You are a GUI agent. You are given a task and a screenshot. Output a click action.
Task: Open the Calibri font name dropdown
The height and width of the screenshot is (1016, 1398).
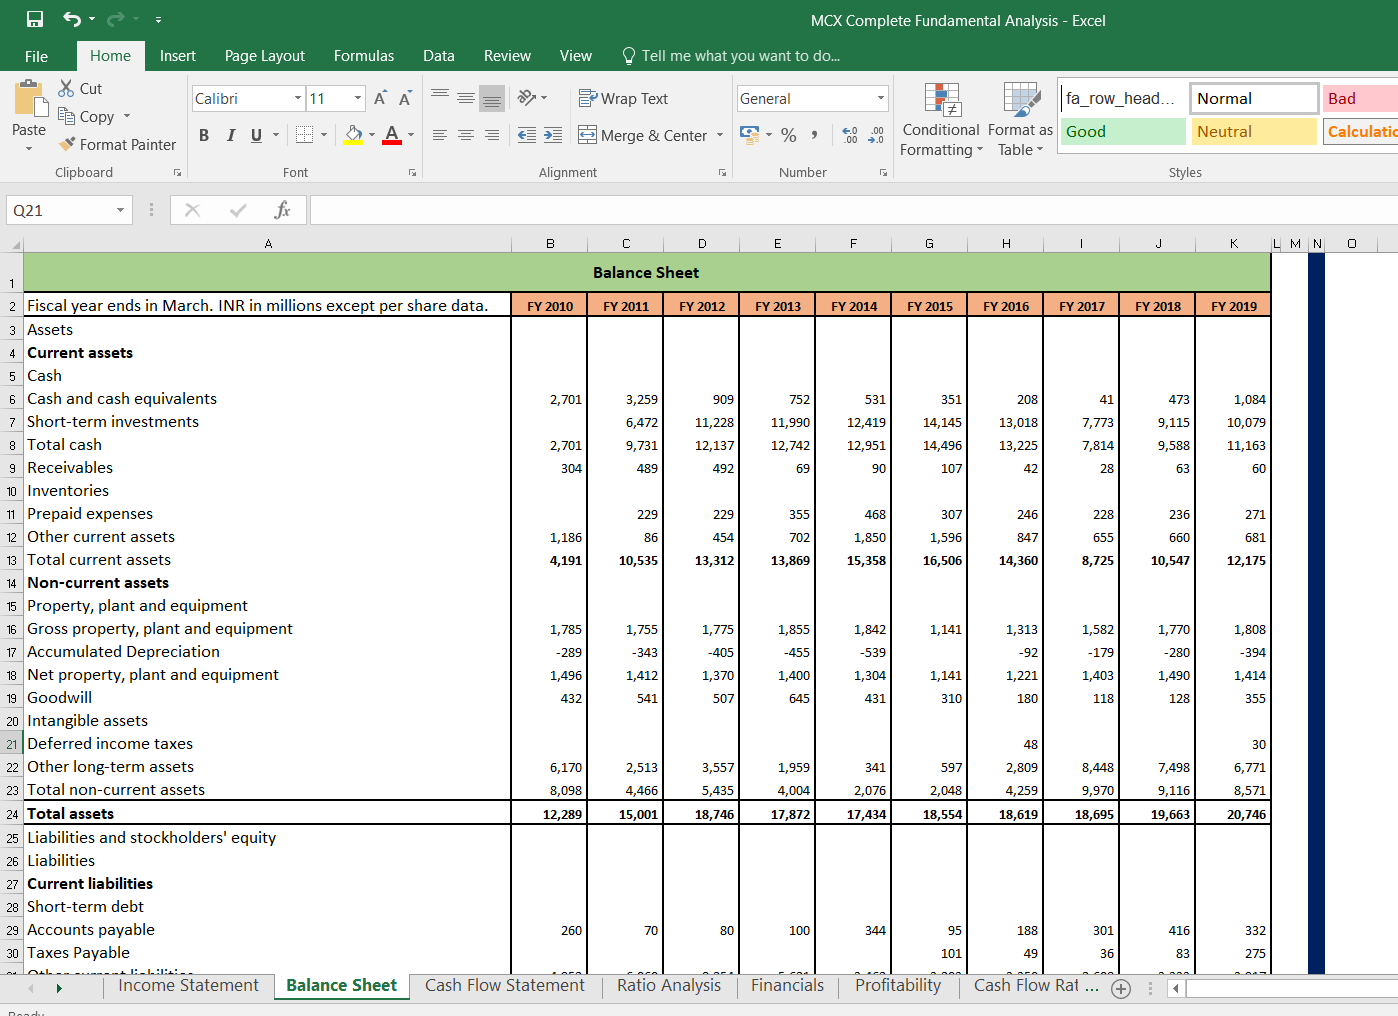click(298, 98)
